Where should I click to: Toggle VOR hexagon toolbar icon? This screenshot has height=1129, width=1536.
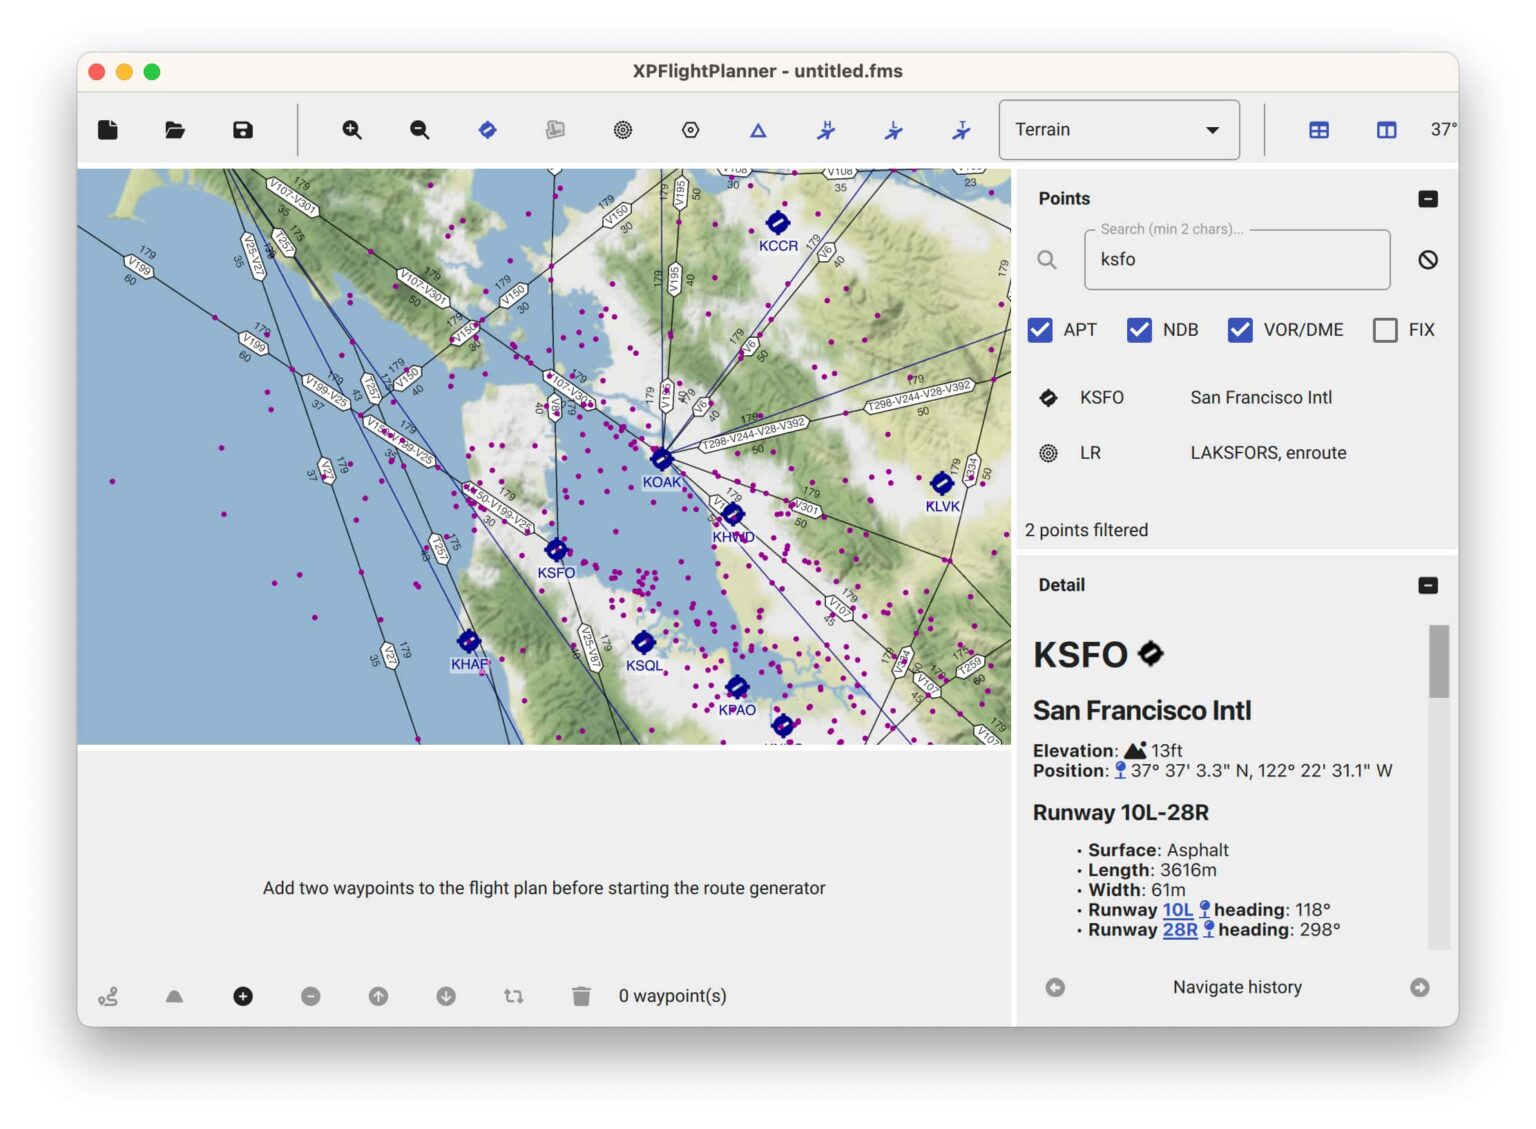click(691, 130)
